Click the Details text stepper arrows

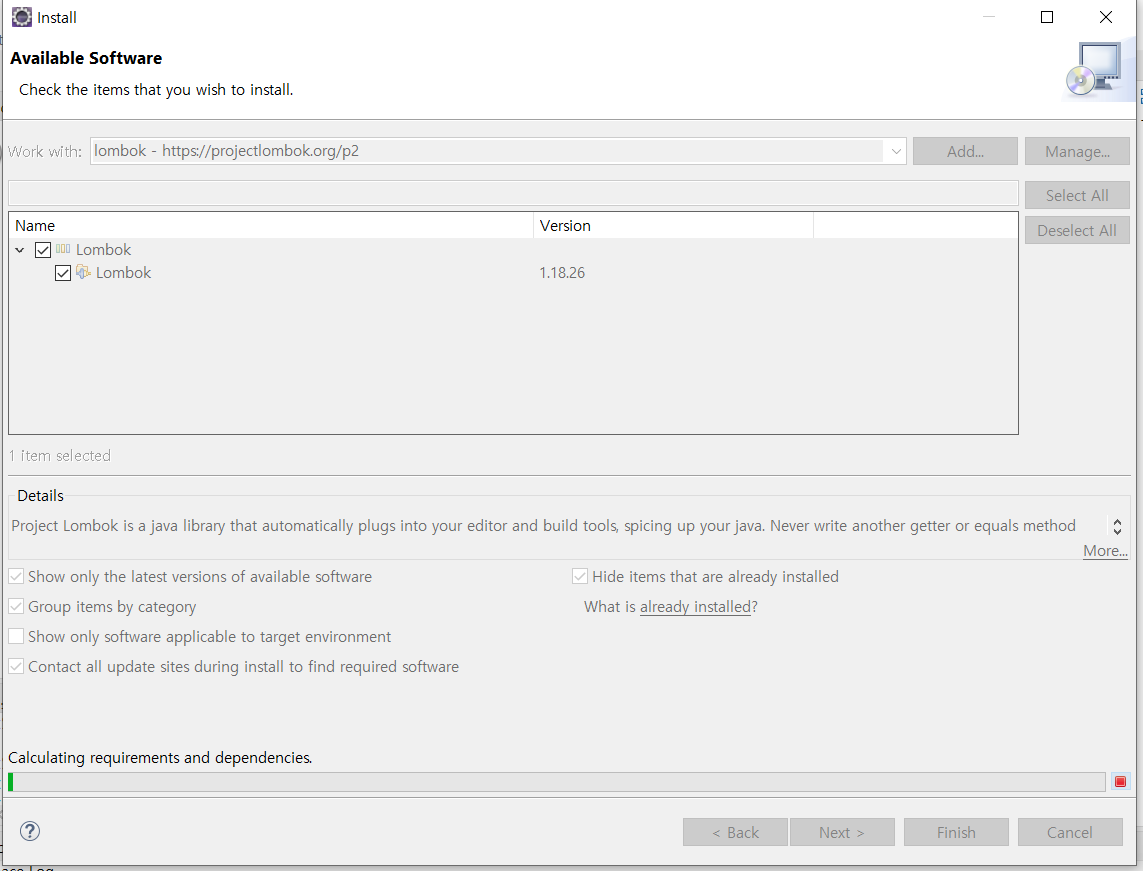coord(1117,526)
